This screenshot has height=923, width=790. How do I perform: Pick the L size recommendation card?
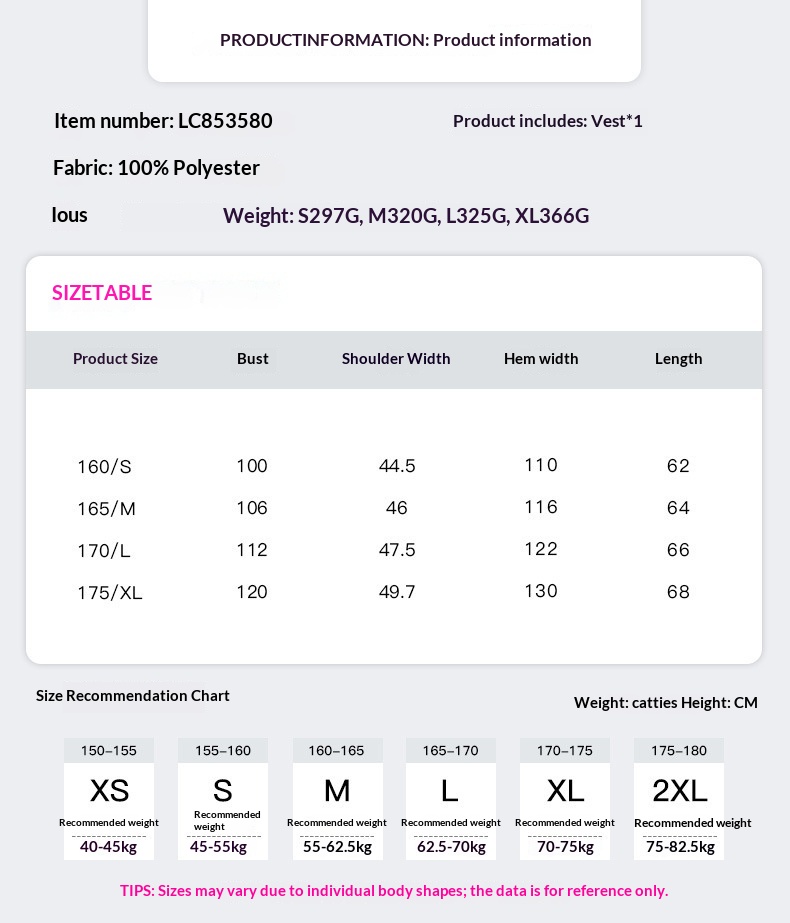click(x=451, y=799)
